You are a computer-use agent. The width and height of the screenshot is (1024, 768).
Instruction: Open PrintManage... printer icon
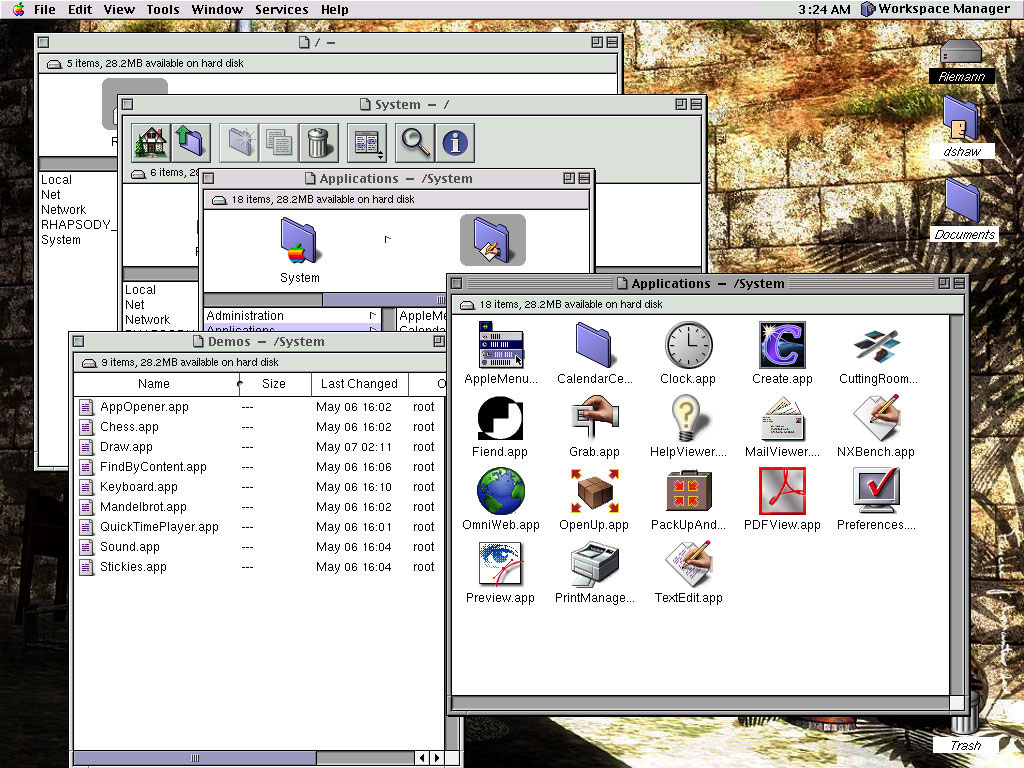[x=594, y=566]
